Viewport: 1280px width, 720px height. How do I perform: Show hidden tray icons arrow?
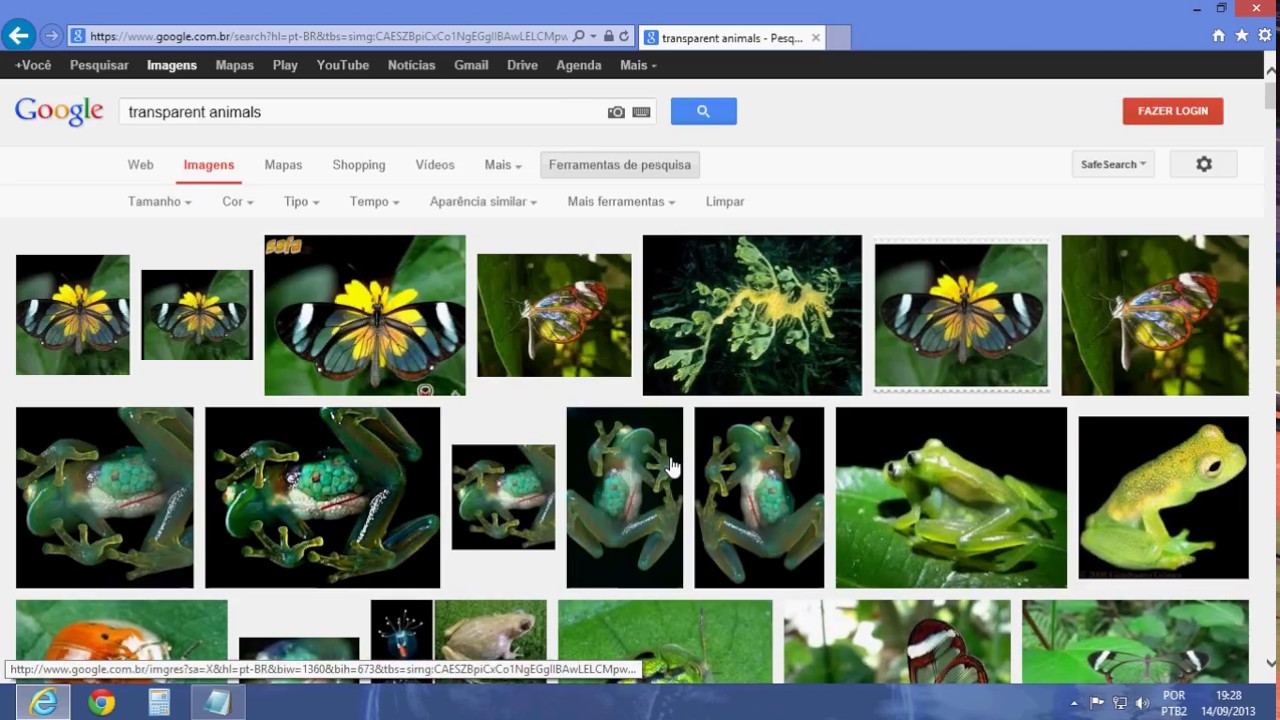coord(1074,703)
